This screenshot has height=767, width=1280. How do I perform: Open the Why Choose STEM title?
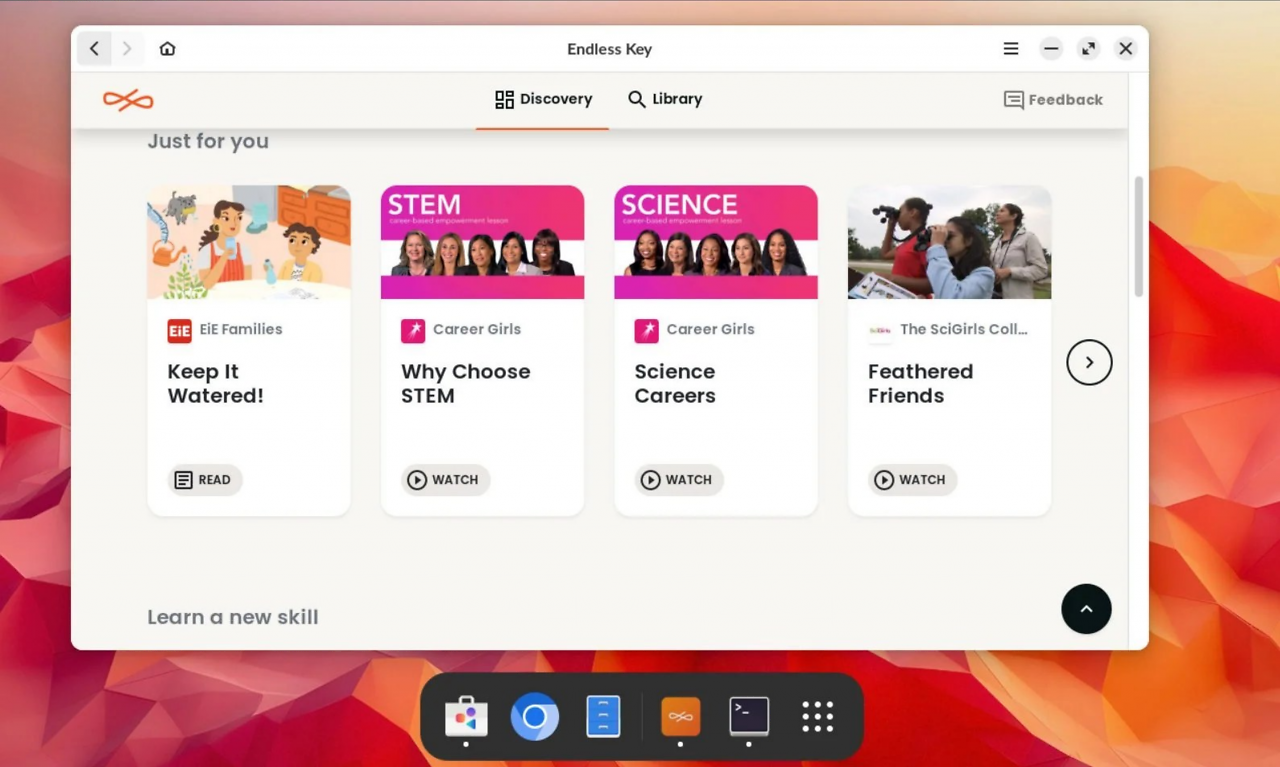coord(465,384)
